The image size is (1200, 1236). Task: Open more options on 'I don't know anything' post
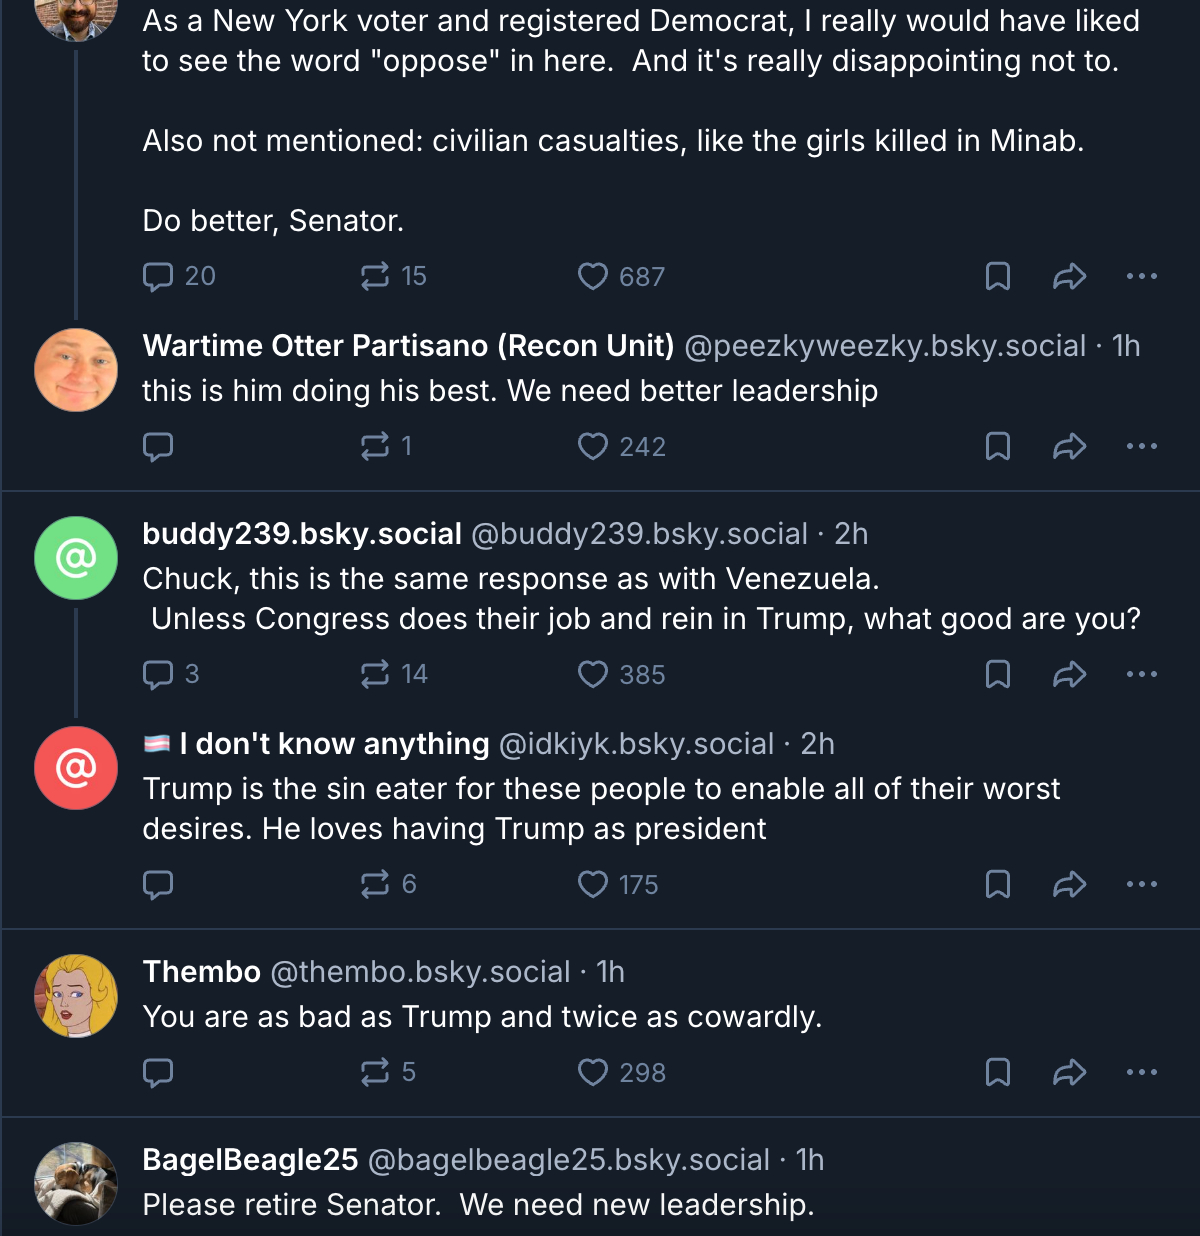pyautogui.click(x=1141, y=884)
